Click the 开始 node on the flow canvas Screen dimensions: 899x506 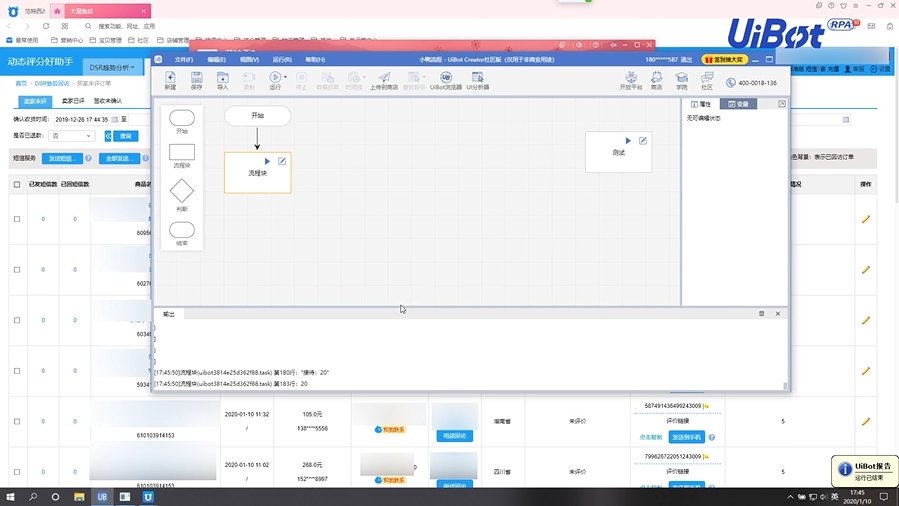click(257, 116)
